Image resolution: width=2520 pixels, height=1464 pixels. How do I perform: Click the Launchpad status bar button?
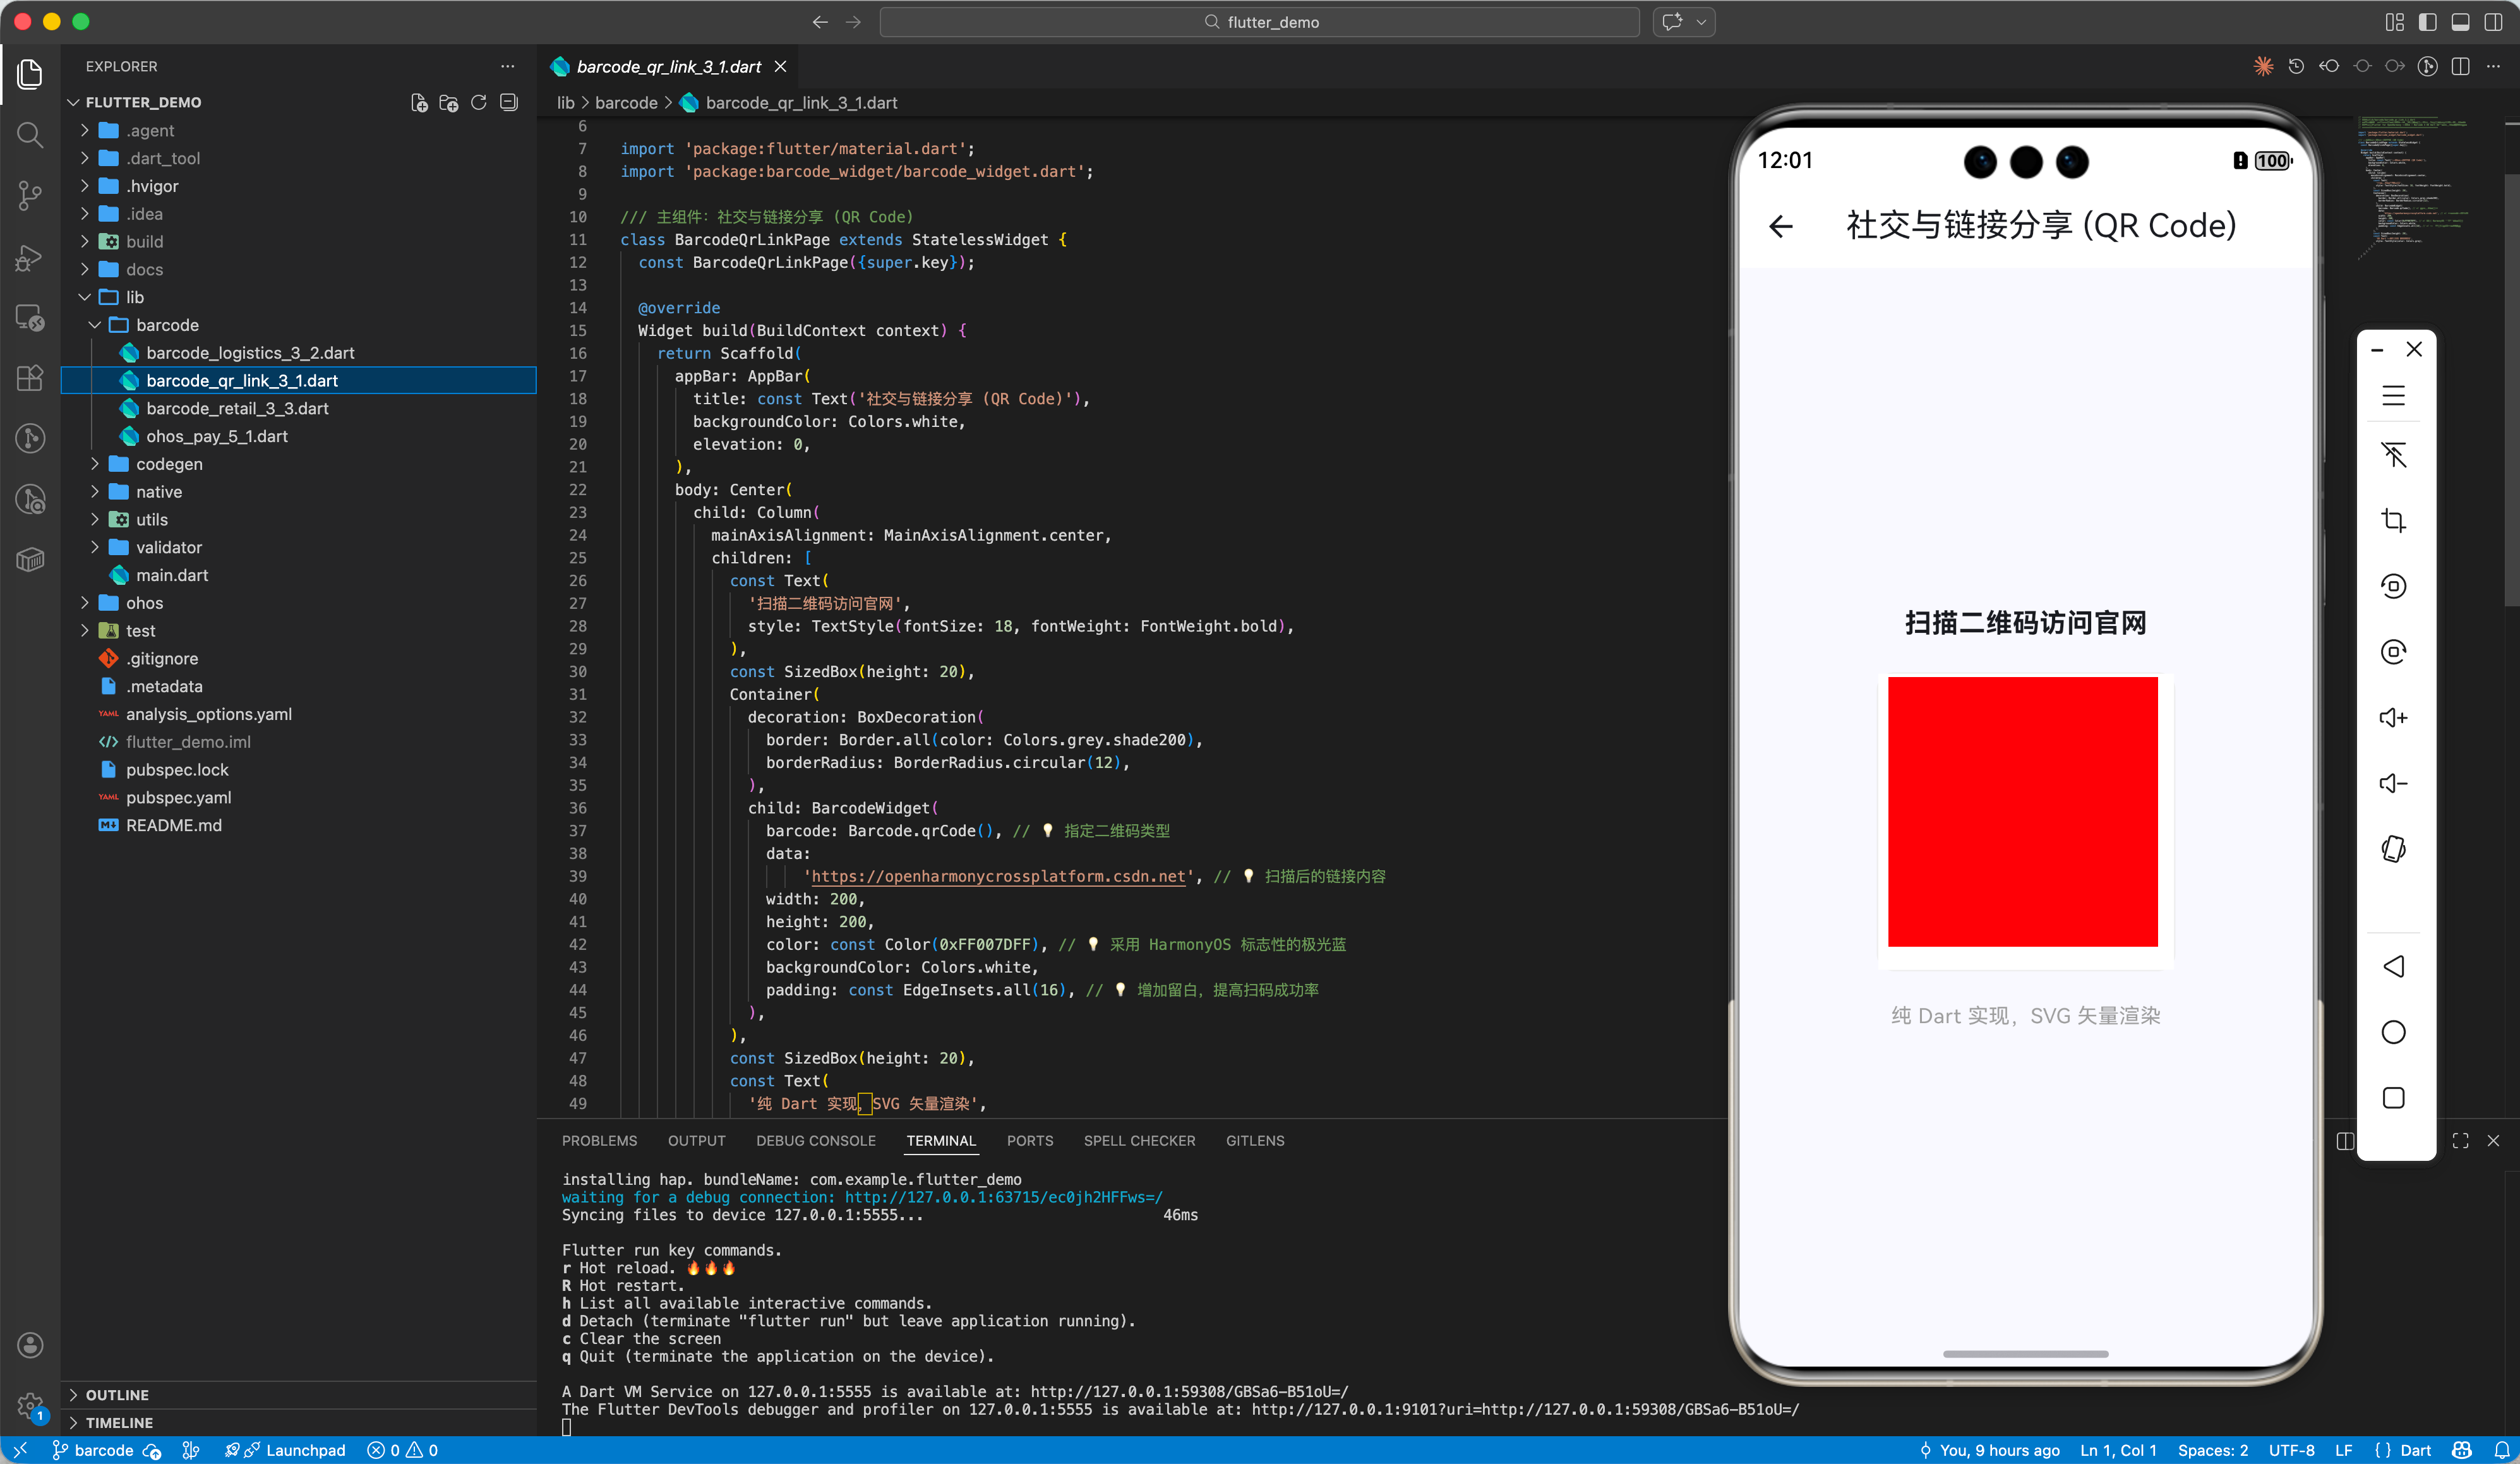click(x=305, y=1450)
